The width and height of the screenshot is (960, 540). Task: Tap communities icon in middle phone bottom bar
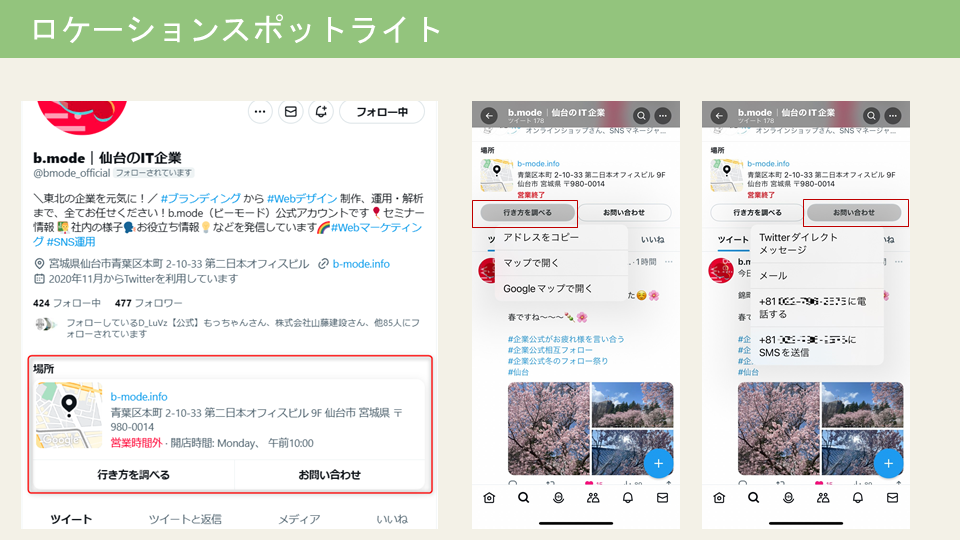coord(593,498)
